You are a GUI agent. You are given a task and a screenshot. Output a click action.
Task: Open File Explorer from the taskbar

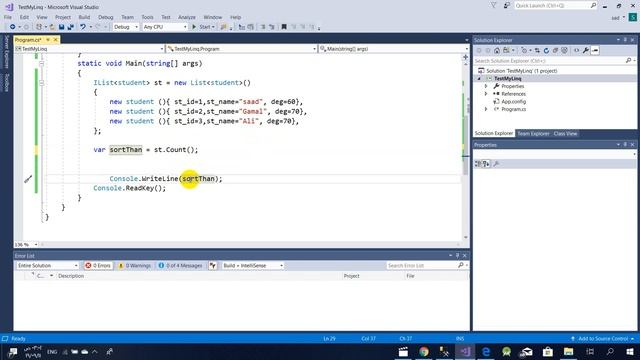tap(569, 351)
